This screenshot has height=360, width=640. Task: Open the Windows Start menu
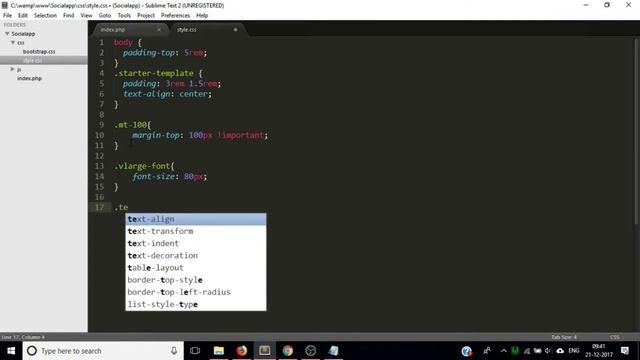(x=11, y=351)
